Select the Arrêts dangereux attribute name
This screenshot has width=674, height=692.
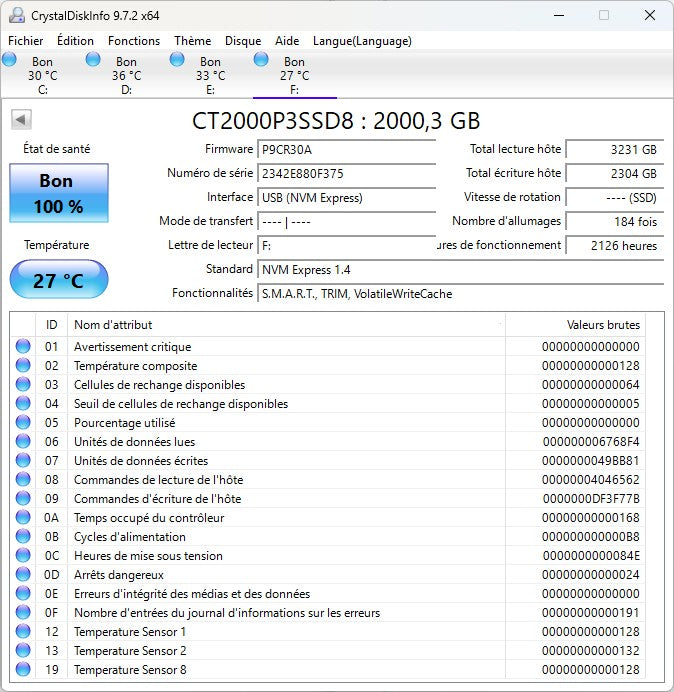click(119, 575)
